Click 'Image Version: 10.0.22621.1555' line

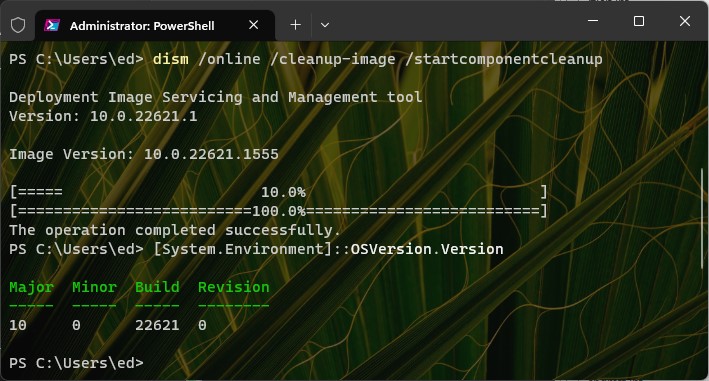point(144,155)
